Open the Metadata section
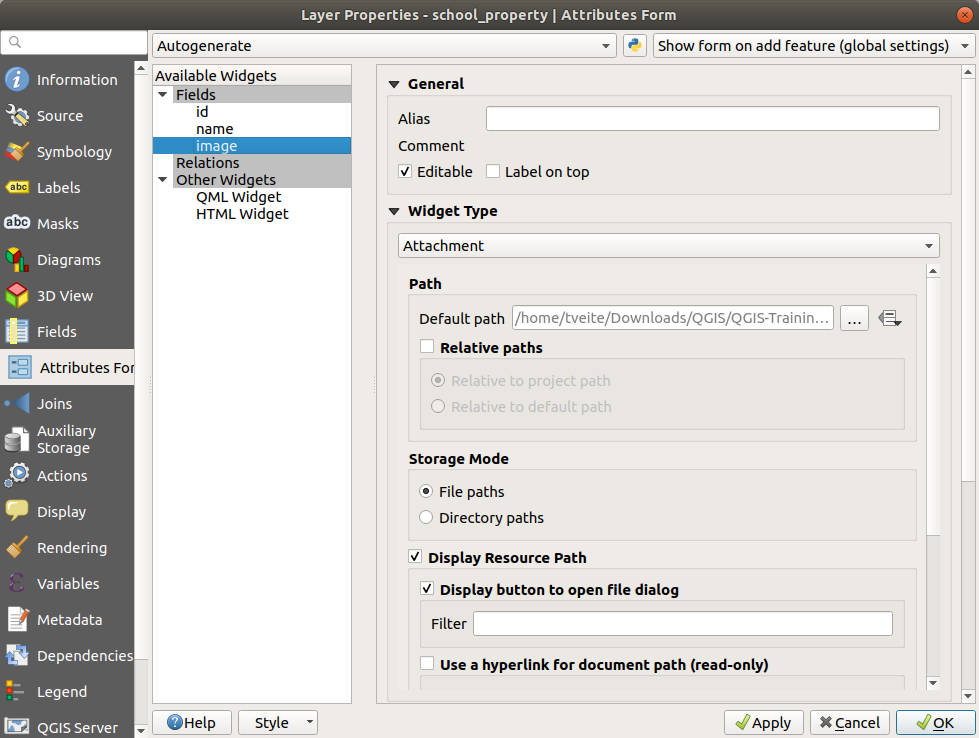This screenshot has height=738, width=979. [69, 620]
